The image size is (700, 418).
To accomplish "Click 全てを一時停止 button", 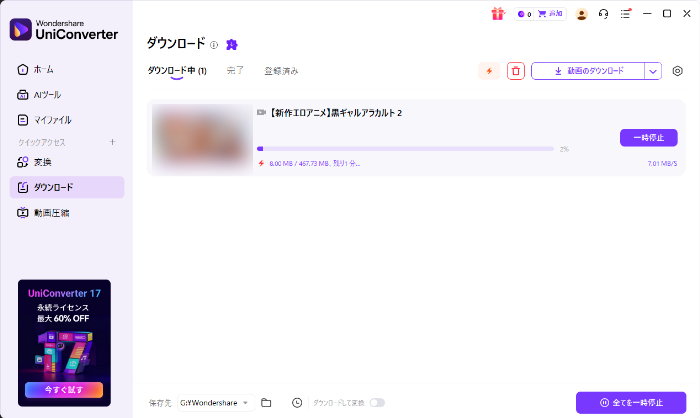I will point(631,403).
